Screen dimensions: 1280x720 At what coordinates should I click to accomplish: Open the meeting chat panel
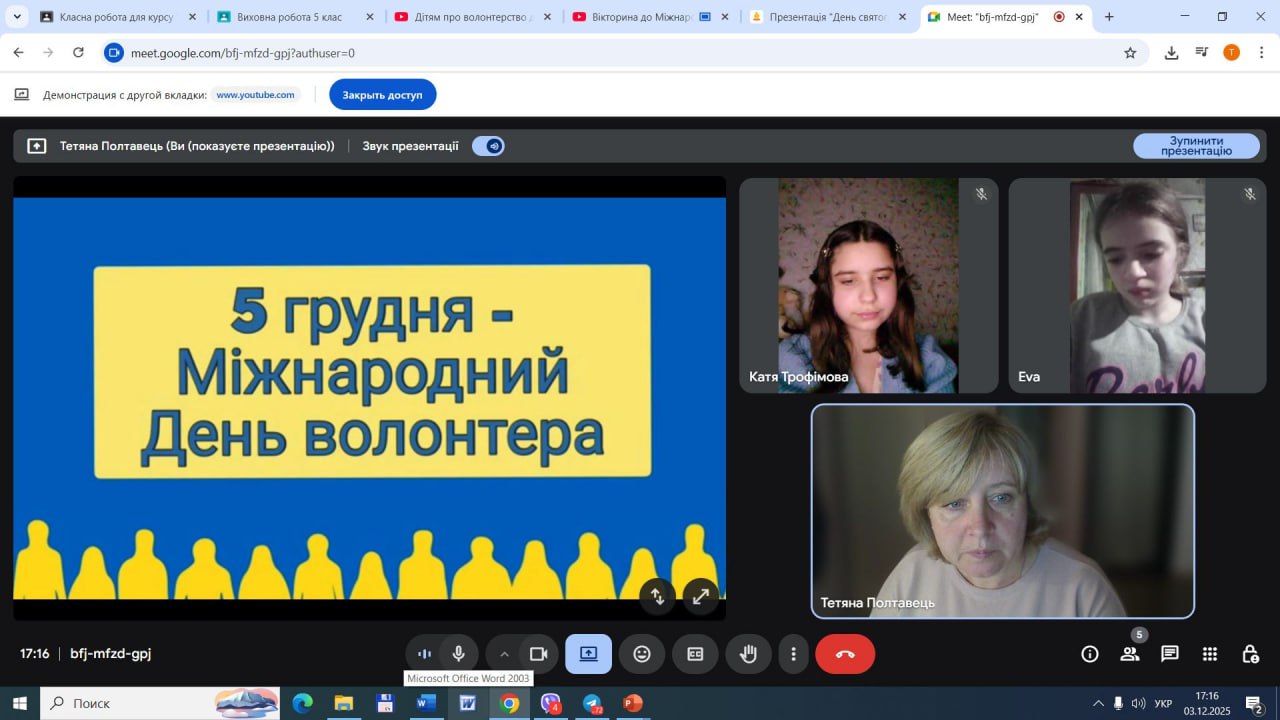[x=1169, y=654]
